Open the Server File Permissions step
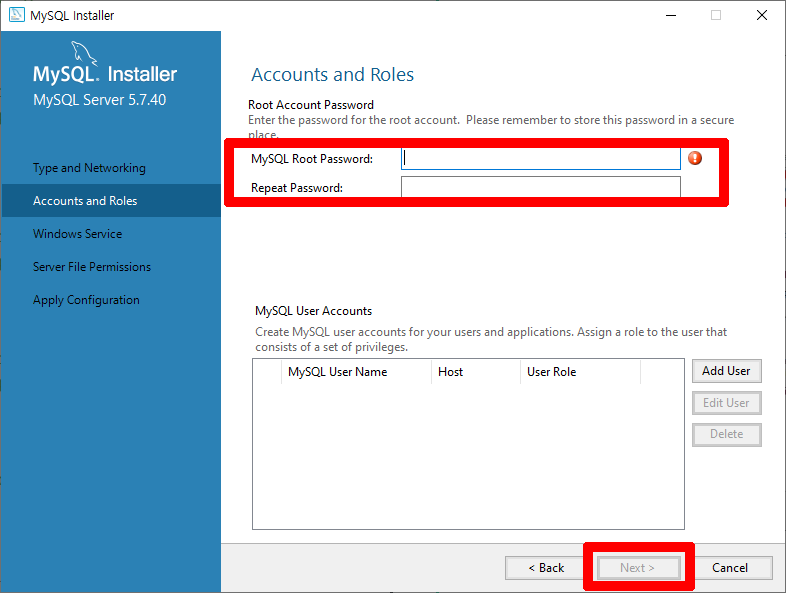Viewport: 786px width, 593px height. point(92,267)
